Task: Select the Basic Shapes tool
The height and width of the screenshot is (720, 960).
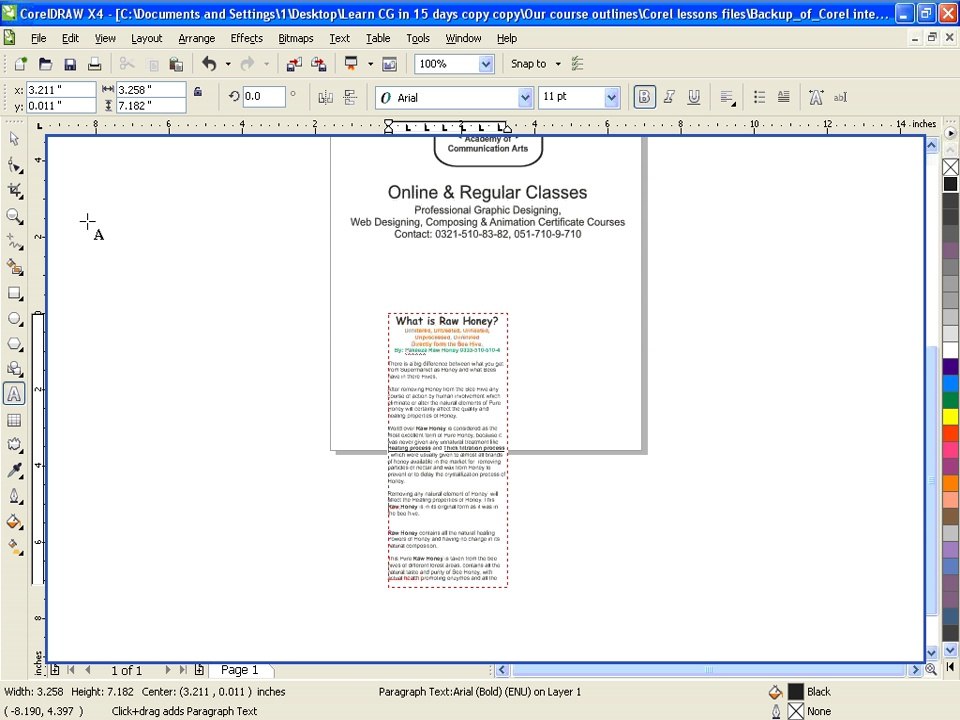Action: [14, 369]
